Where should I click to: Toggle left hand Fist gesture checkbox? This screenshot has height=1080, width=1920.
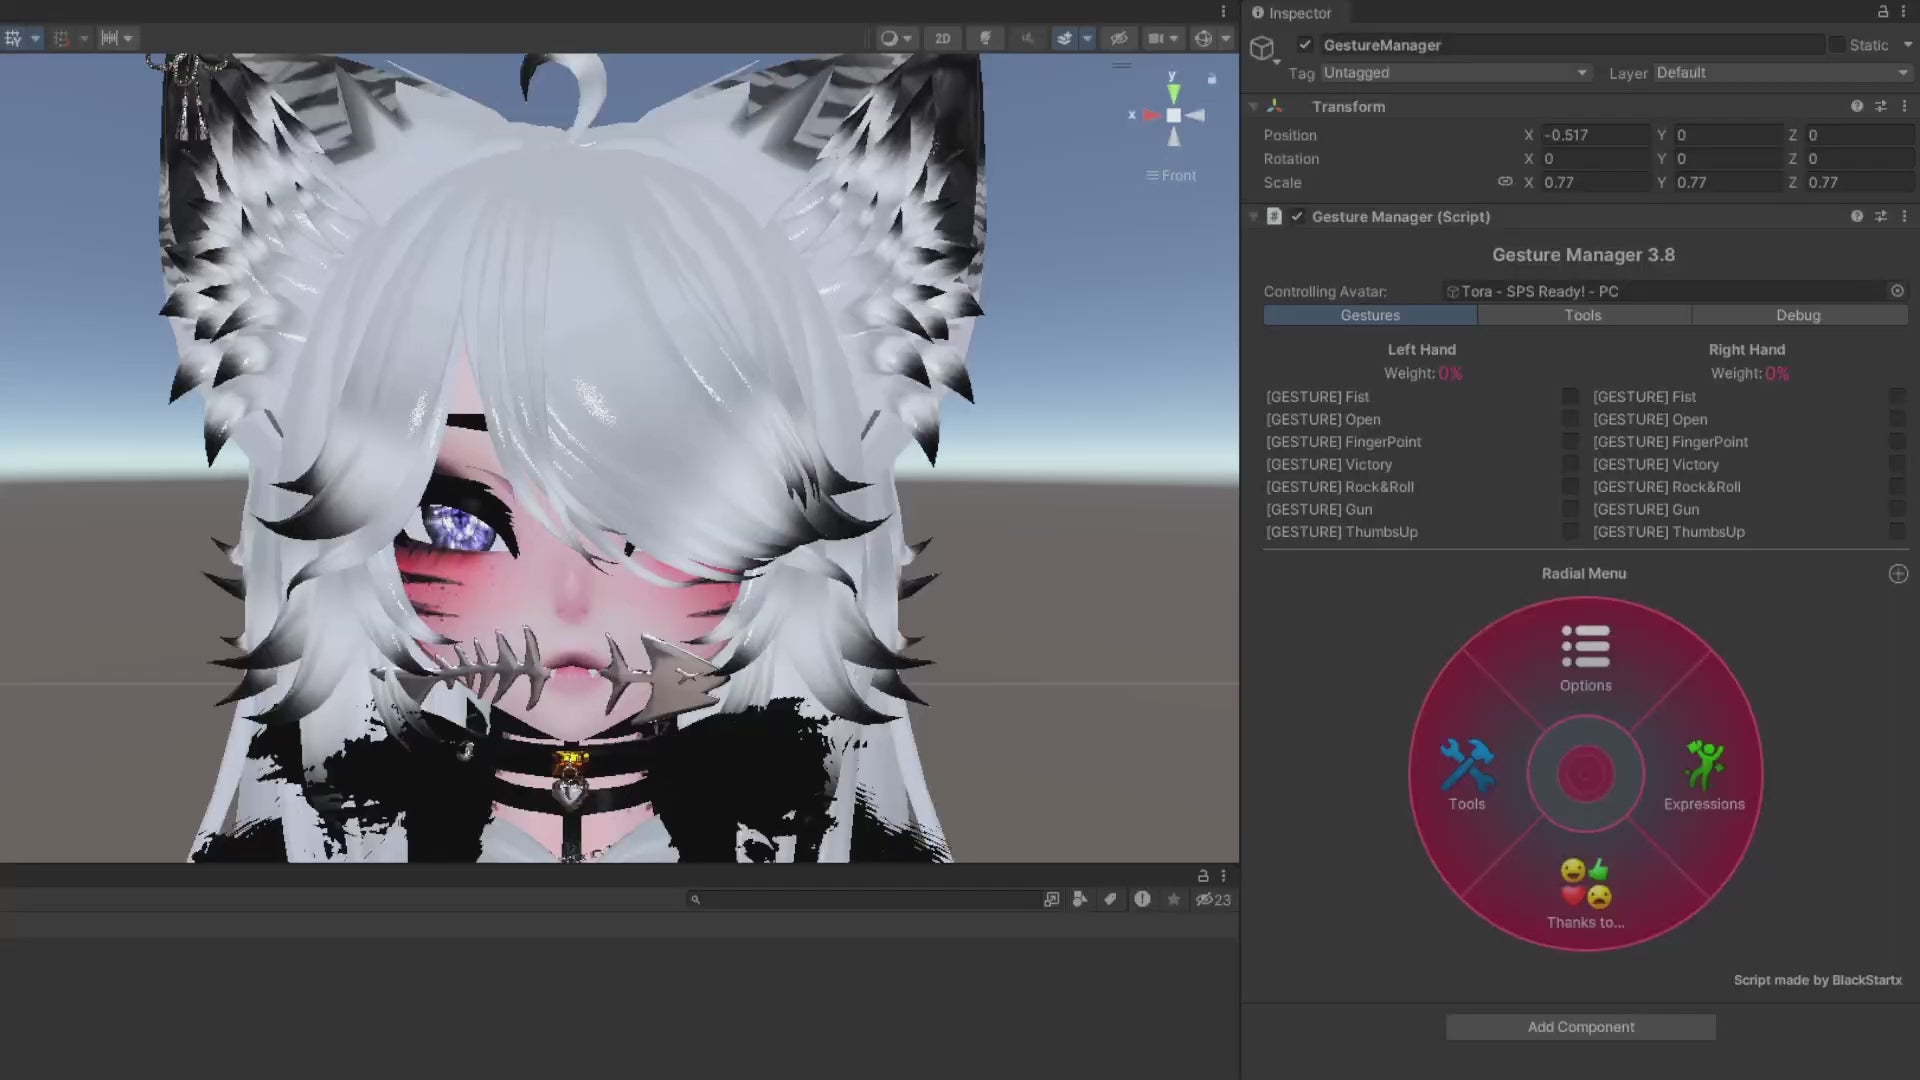(1570, 397)
